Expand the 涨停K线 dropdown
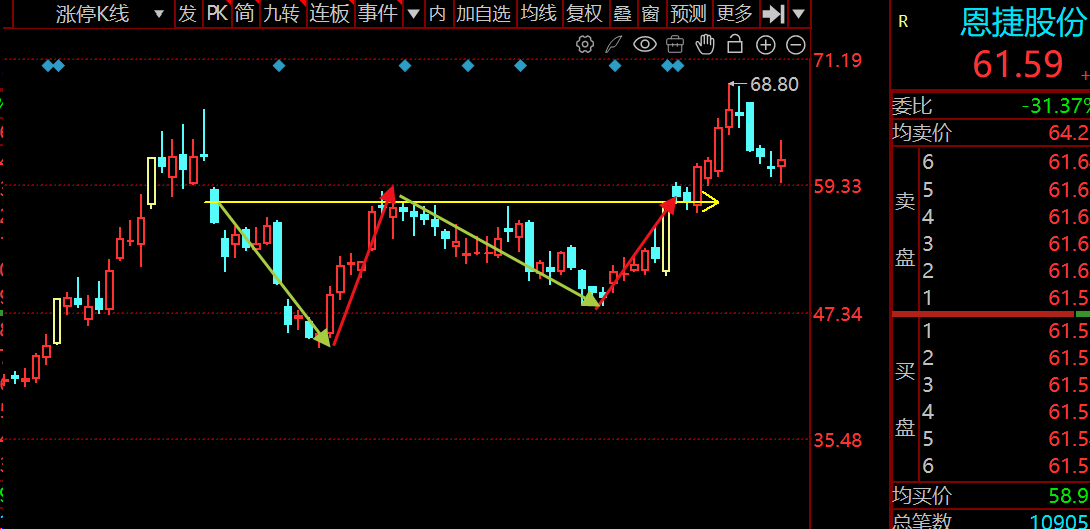 click(158, 14)
